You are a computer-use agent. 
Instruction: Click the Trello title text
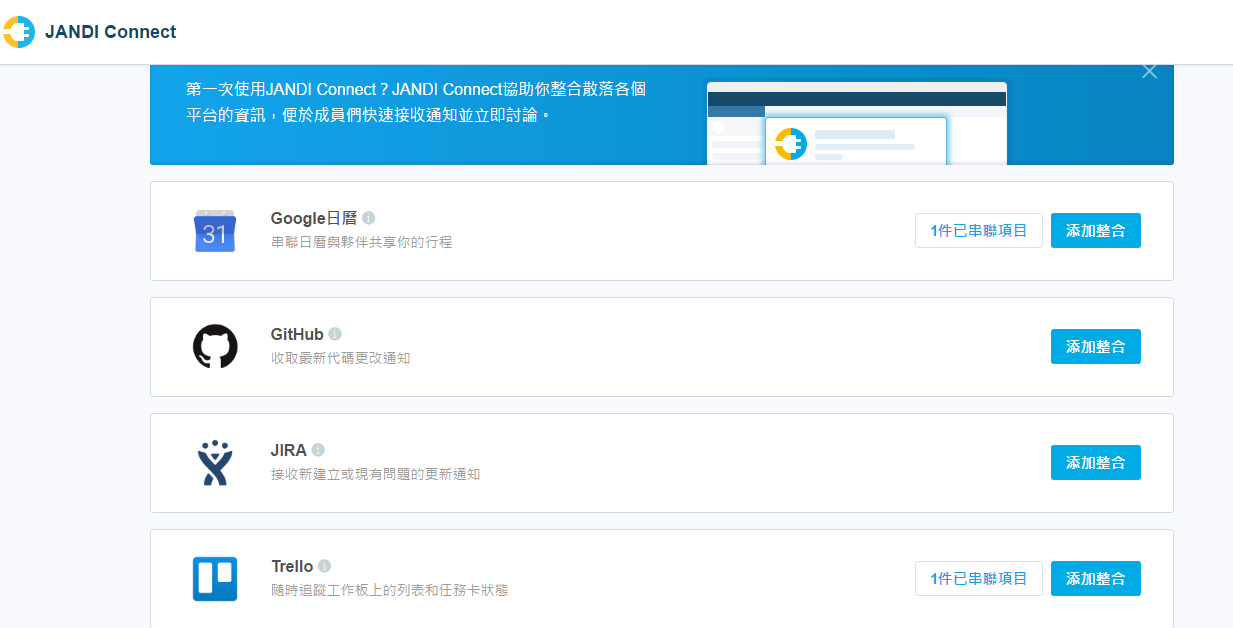pyautogui.click(x=292, y=566)
